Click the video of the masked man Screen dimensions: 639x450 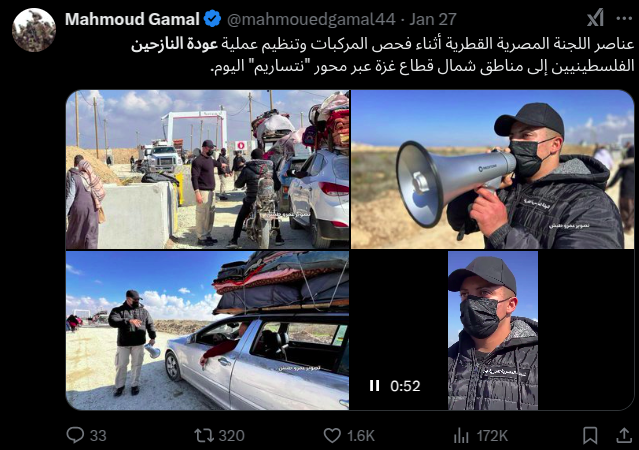(493, 331)
